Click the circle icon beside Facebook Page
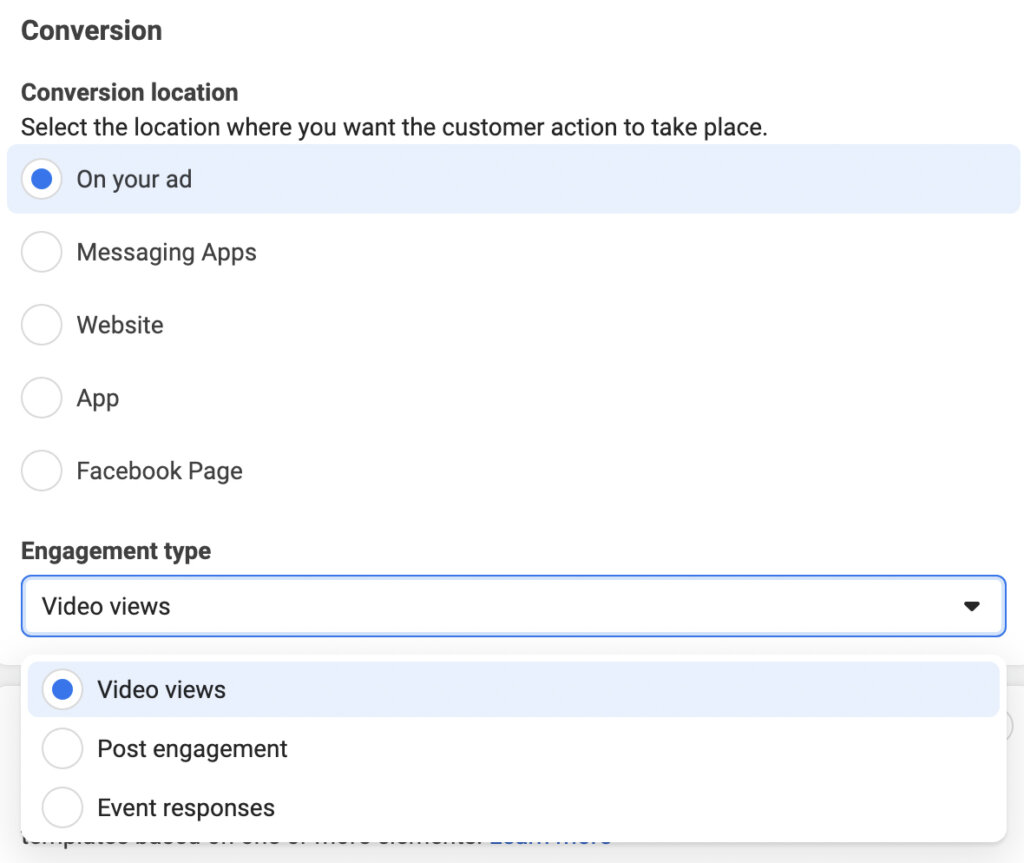This screenshot has height=863, width=1024. [41, 471]
